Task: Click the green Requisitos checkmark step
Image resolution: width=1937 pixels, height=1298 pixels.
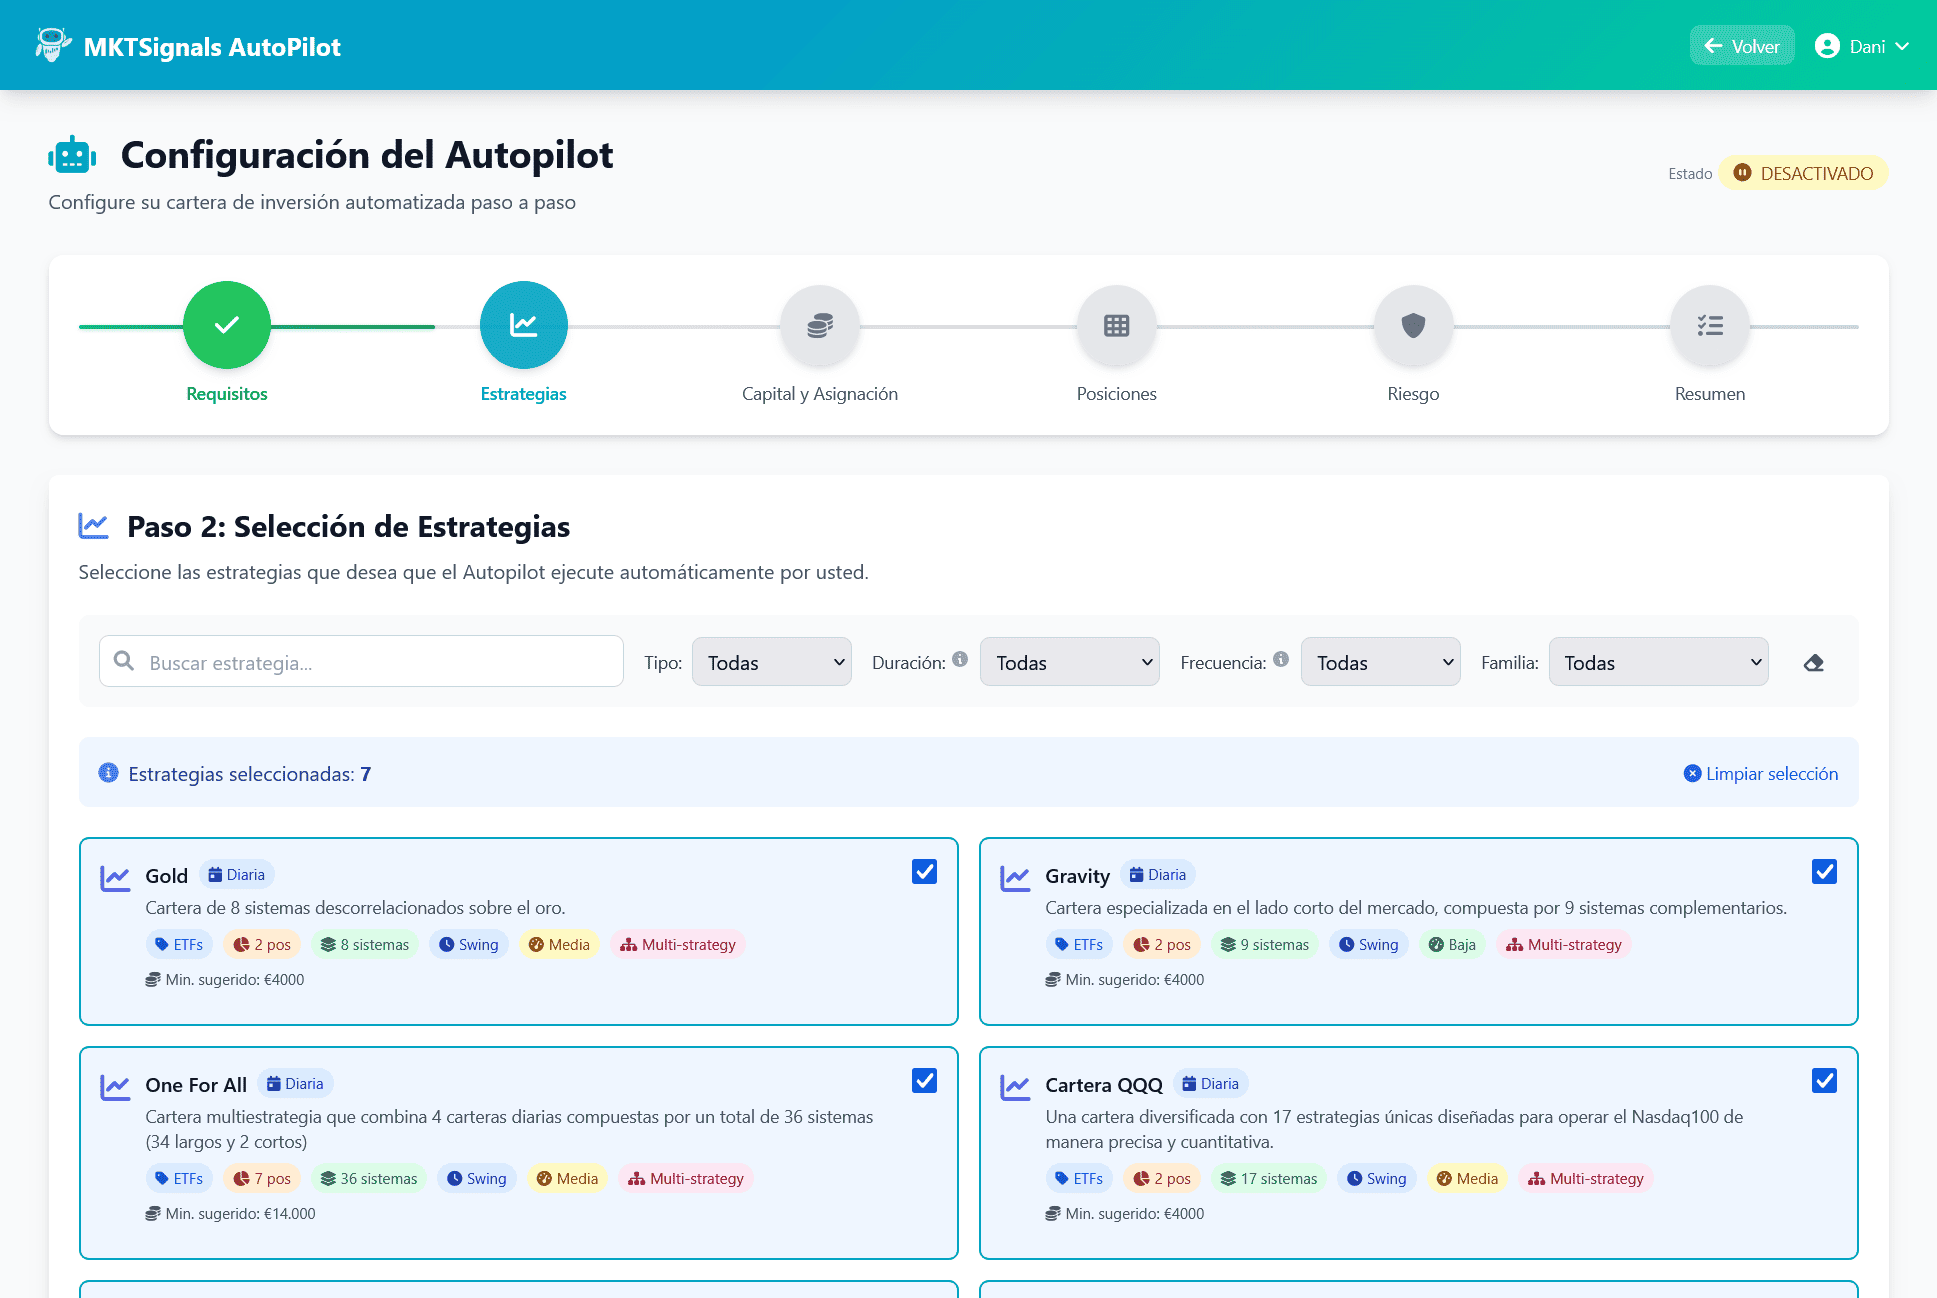Action: tap(227, 325)
